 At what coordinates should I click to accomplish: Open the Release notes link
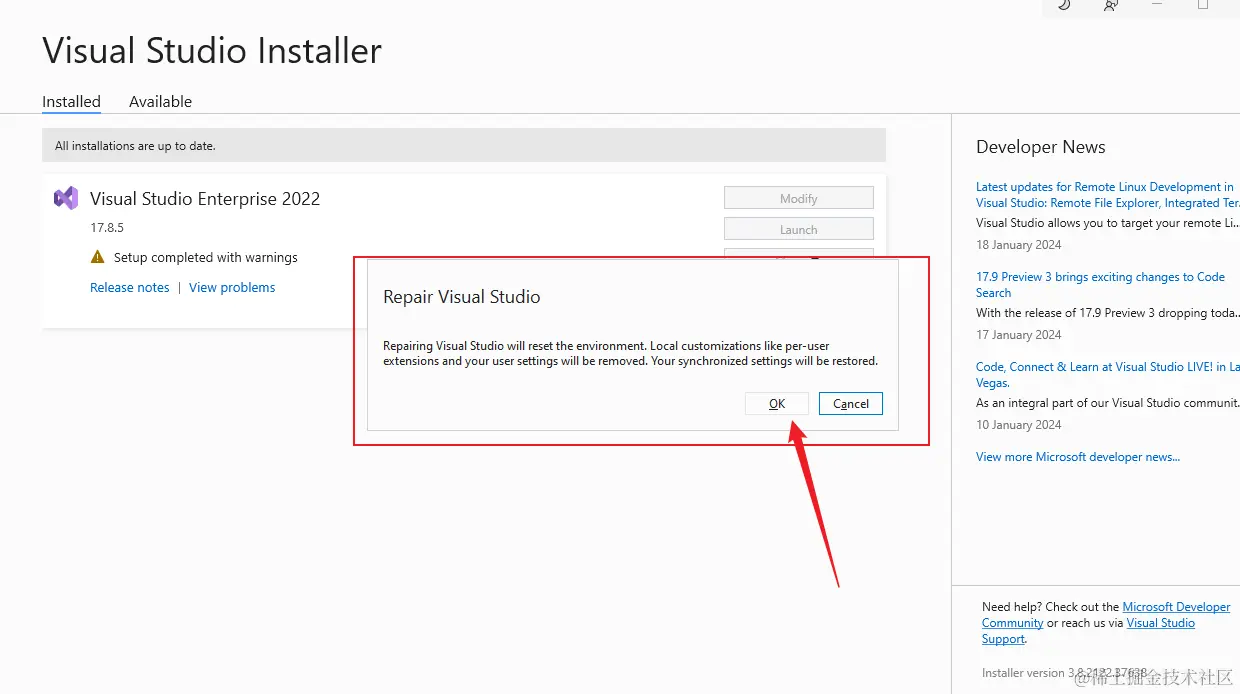coord(130,288)
